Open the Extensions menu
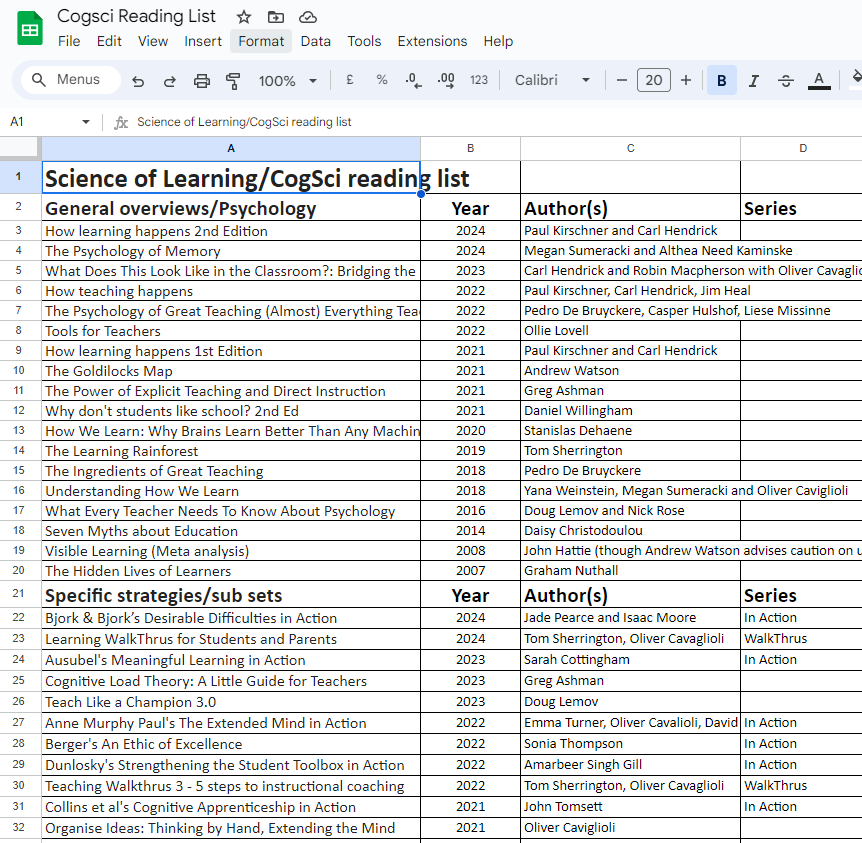Viewport: 862px width, 843px height. (432, 41)
